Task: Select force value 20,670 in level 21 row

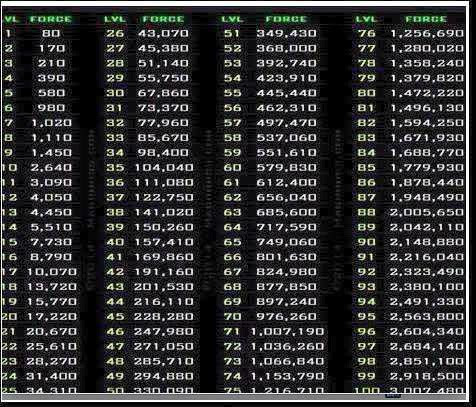Action: [52, 332]
